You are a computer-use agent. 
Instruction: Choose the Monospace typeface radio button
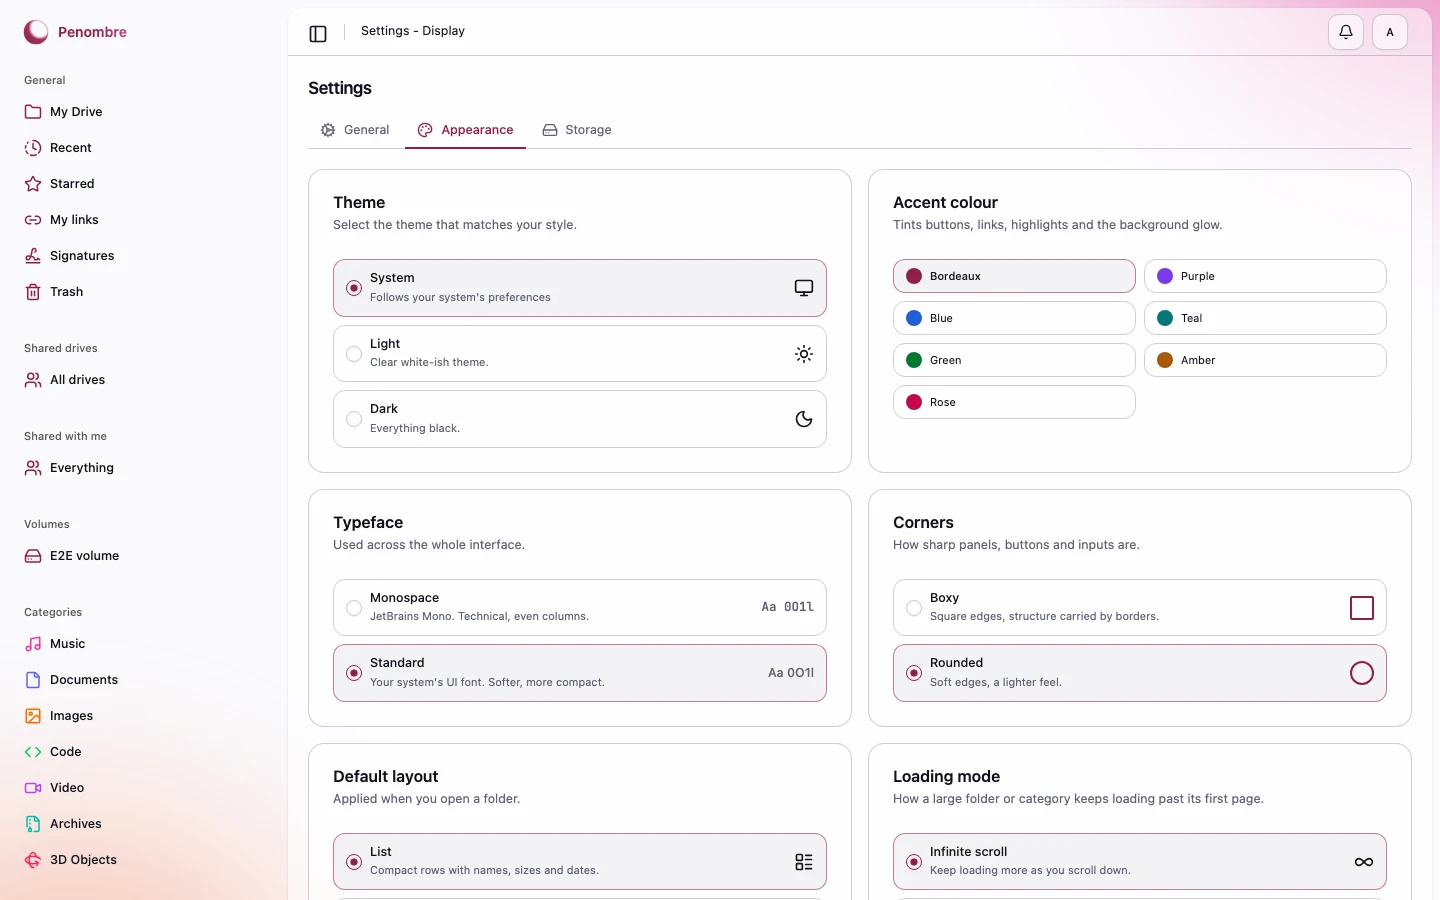tap(354, 608)
